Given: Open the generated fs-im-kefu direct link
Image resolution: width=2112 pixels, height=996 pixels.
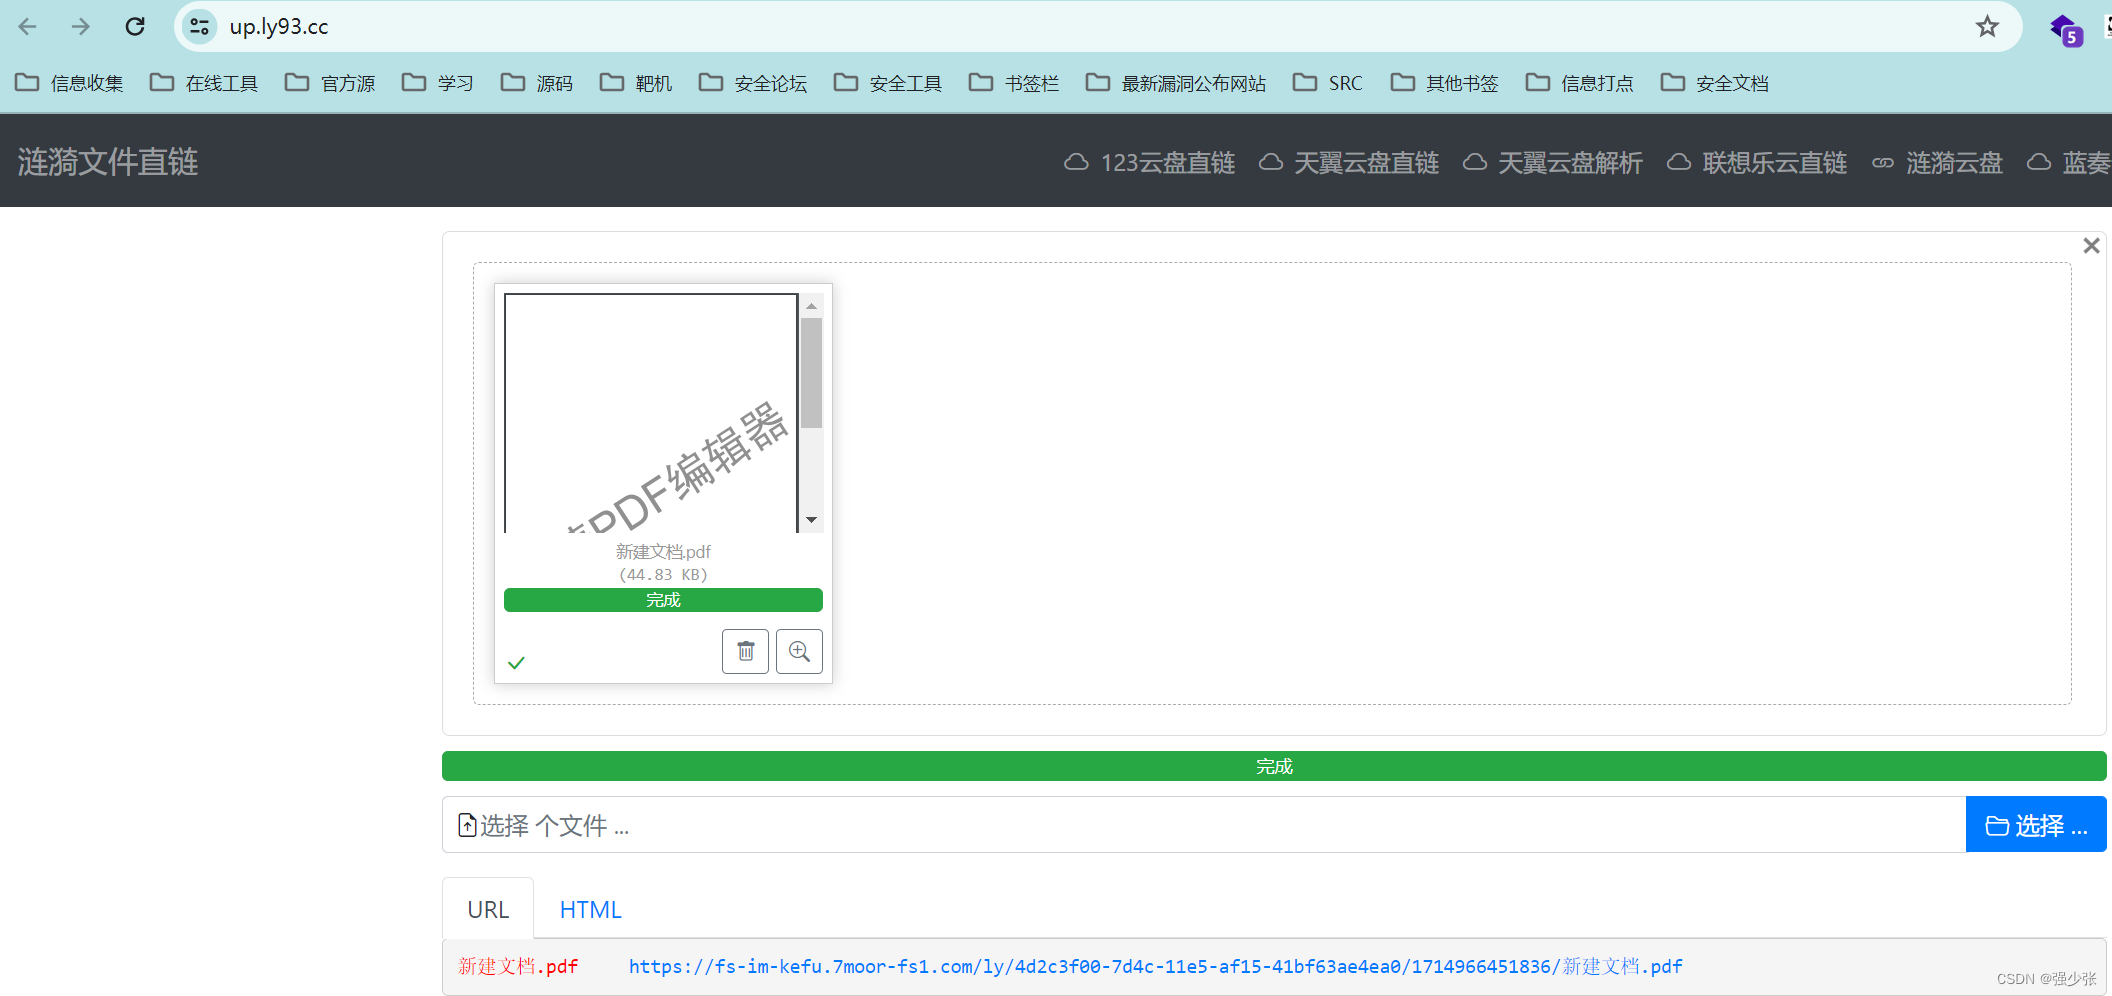Looking at the screenshot, I should pos(1155,967).
